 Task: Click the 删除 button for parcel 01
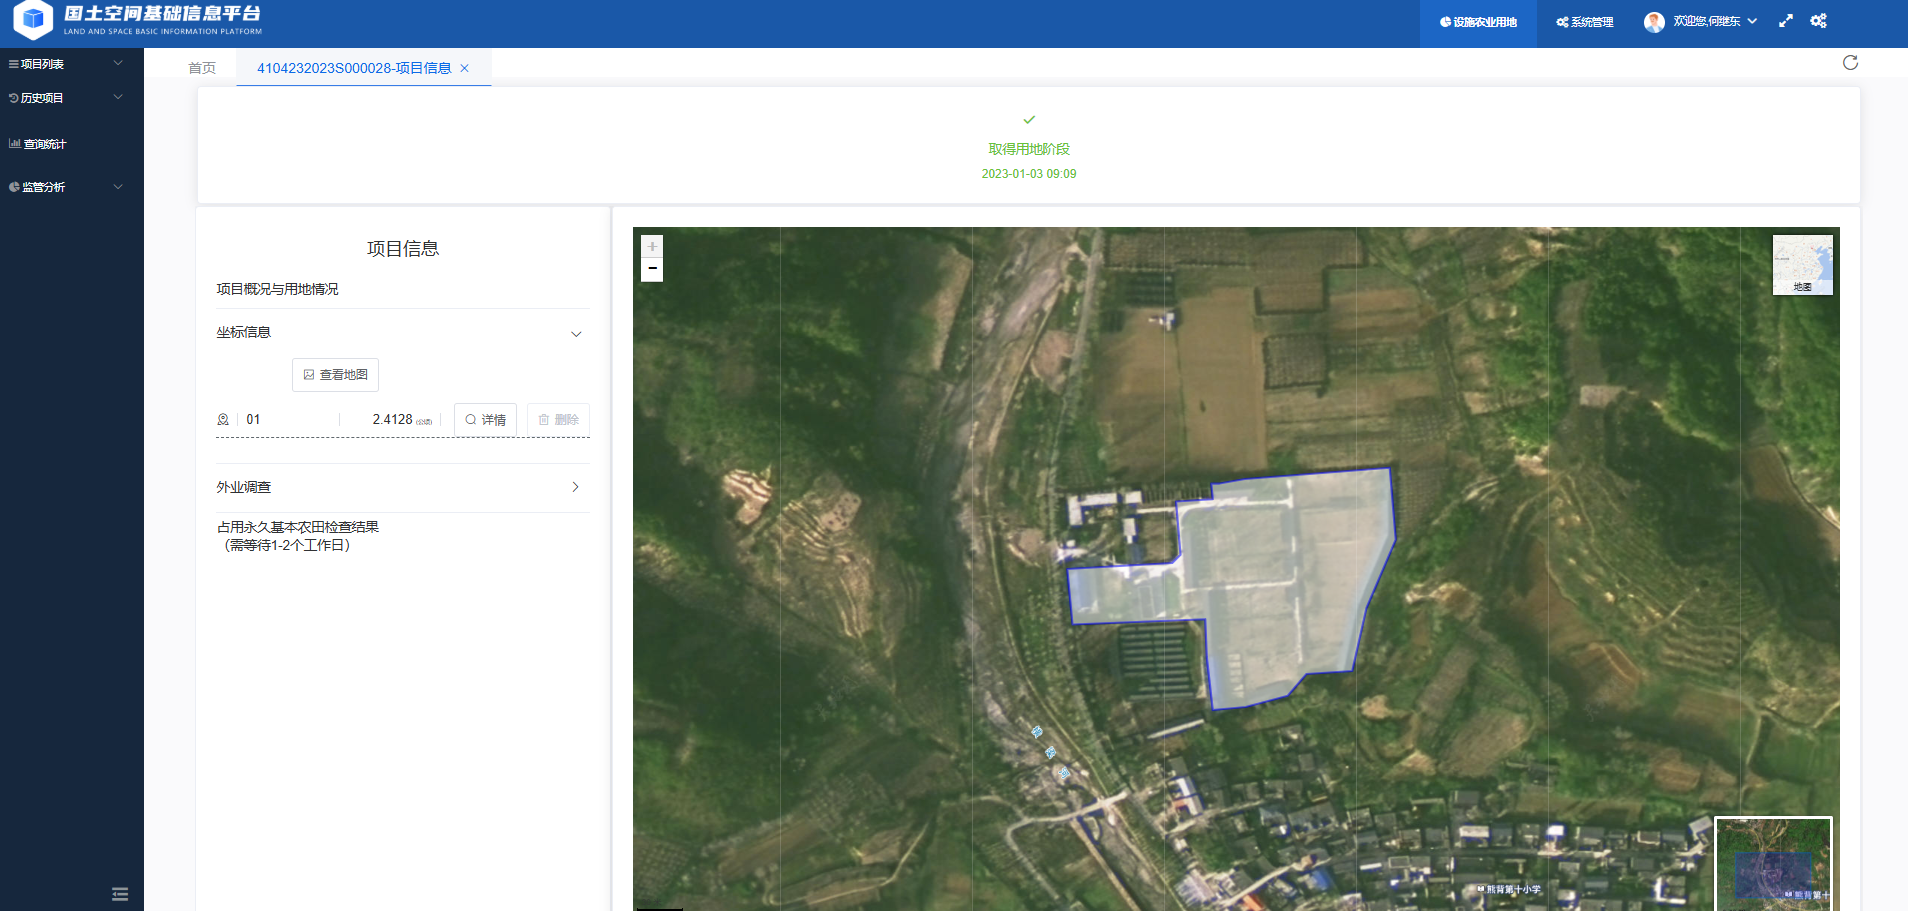point(558,420)
